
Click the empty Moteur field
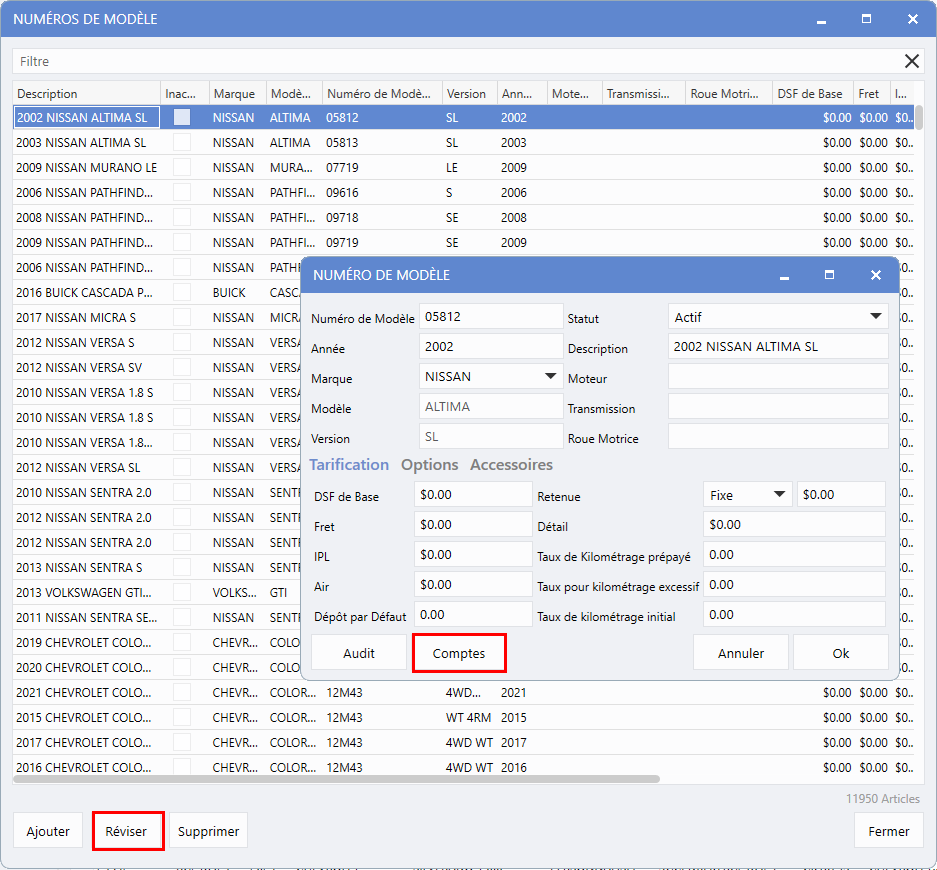(x=777, y=376)
